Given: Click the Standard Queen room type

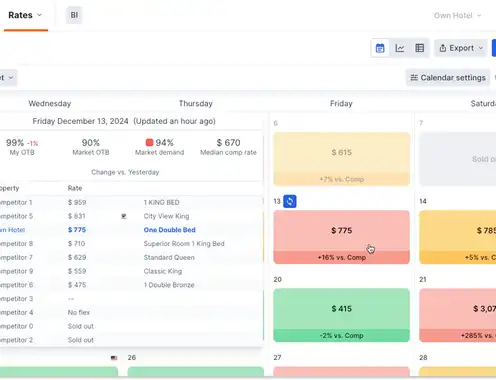Looking at the screenshot, I should point(169,257).
